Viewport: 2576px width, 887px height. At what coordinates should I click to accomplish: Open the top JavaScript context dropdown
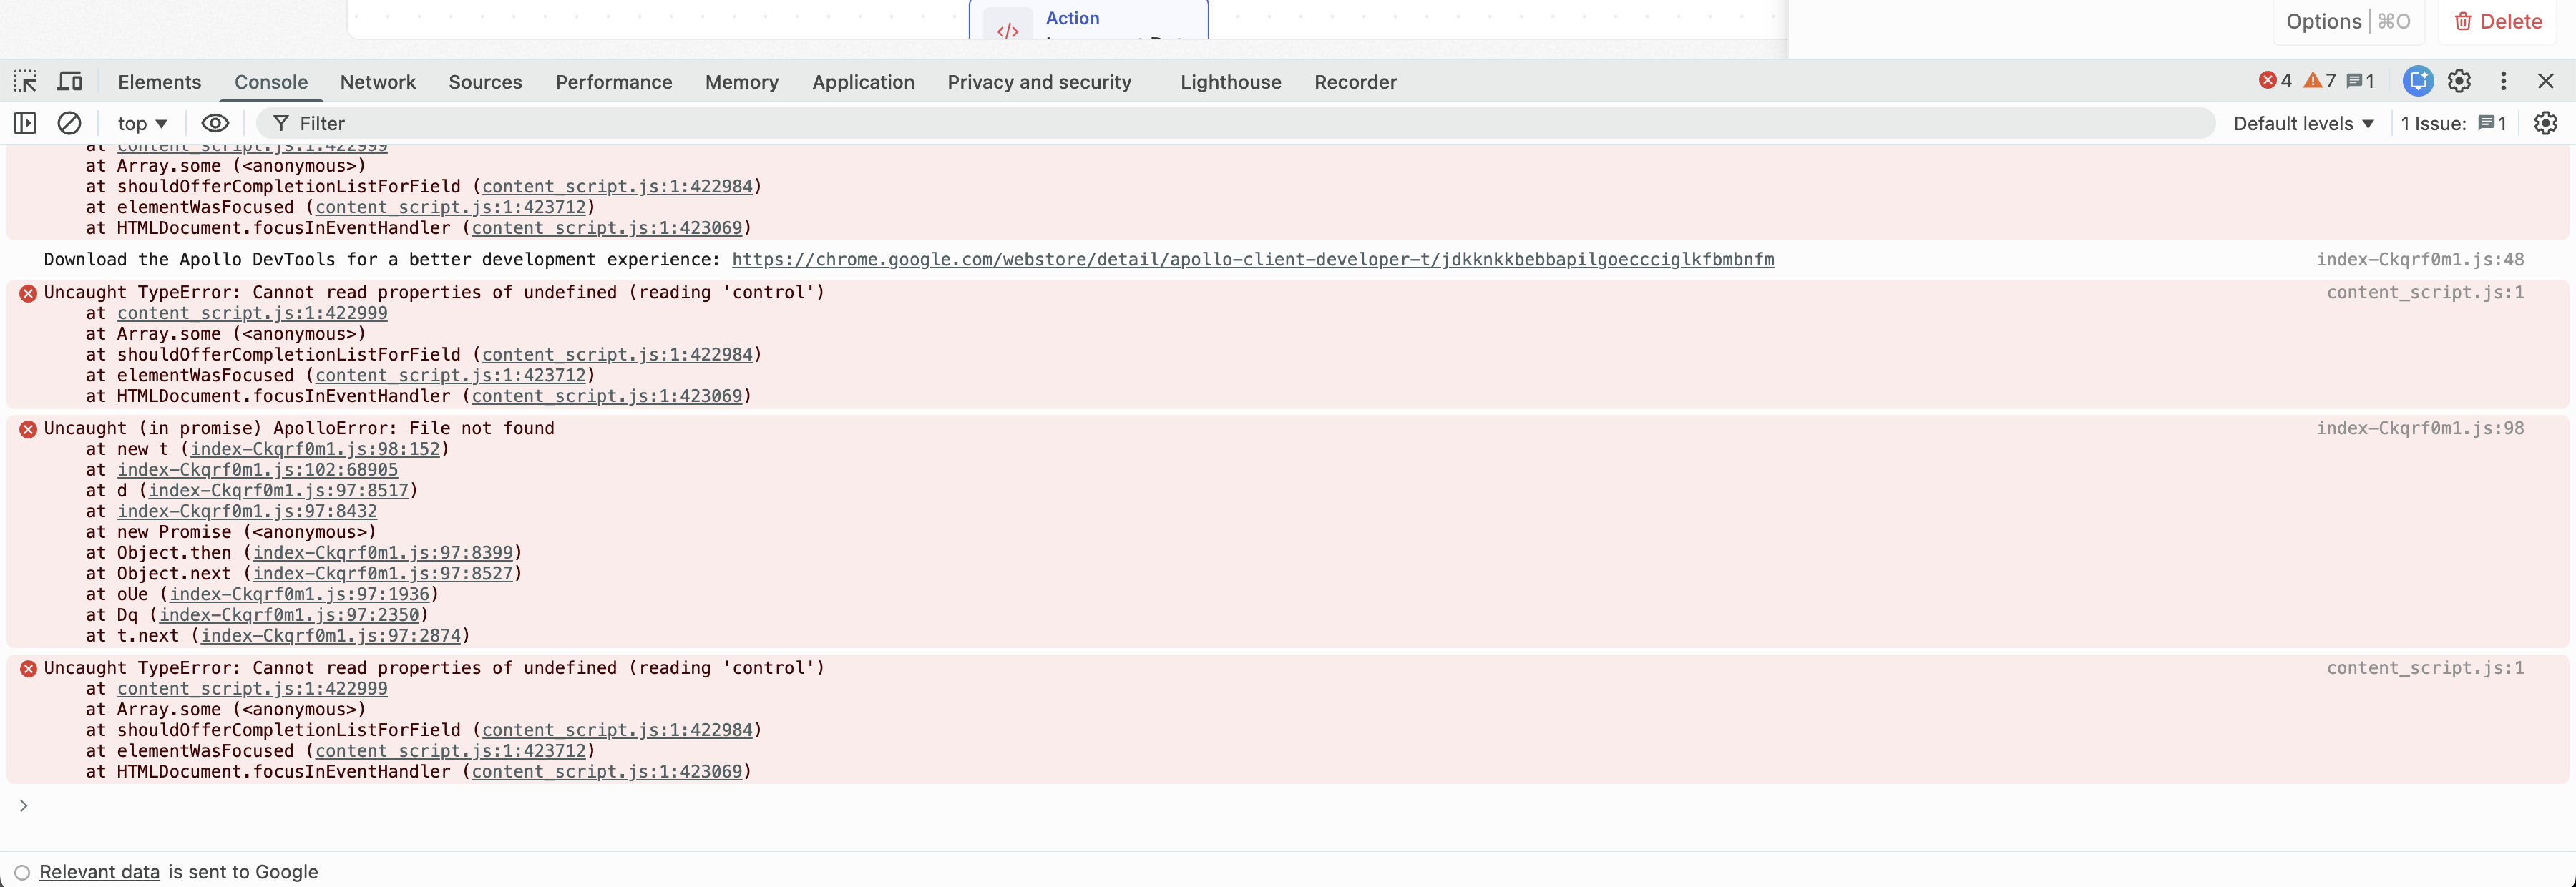(x=142, y=123)
